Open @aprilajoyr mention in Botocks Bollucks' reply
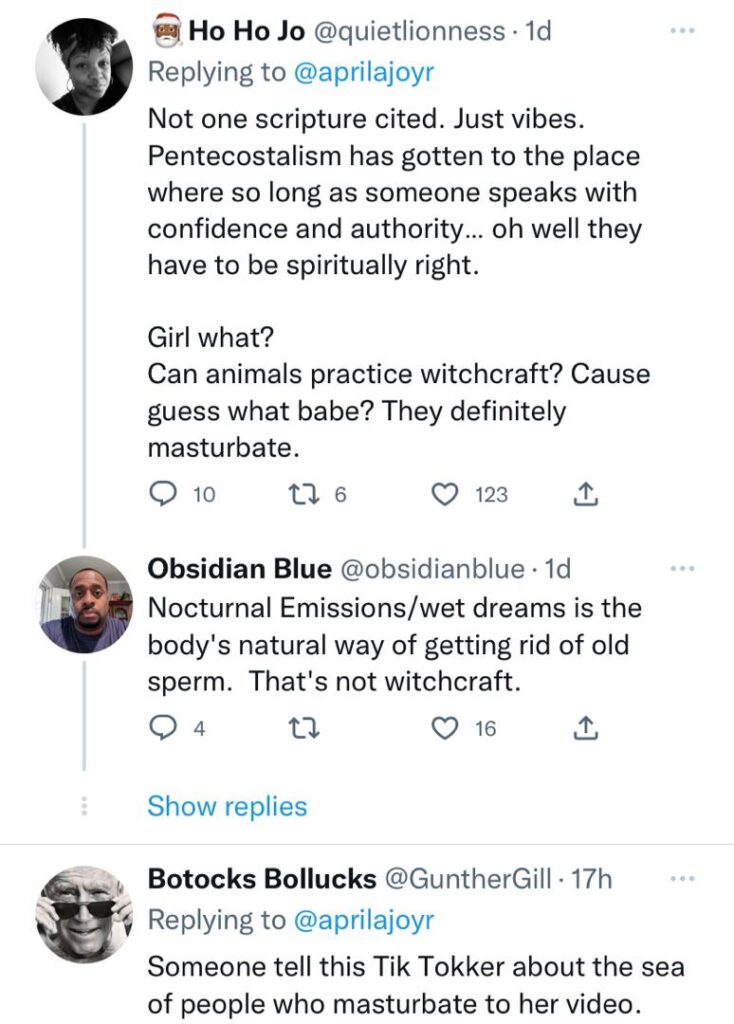The width and height of the screenshot is (734, 1024). pos(364,920)
